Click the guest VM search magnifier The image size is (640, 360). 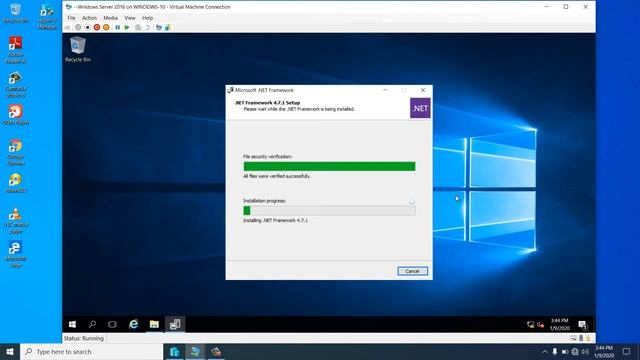coord(92,324)
